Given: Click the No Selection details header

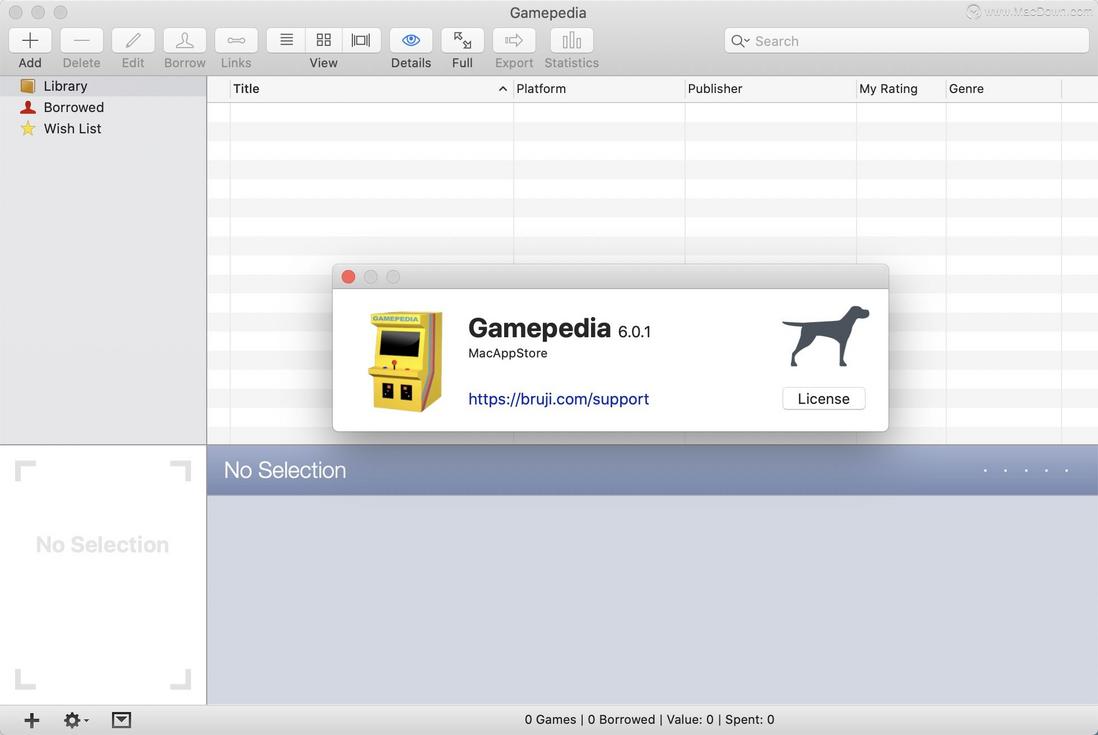Looking at the screenshot, I should [x=285, y=470].
